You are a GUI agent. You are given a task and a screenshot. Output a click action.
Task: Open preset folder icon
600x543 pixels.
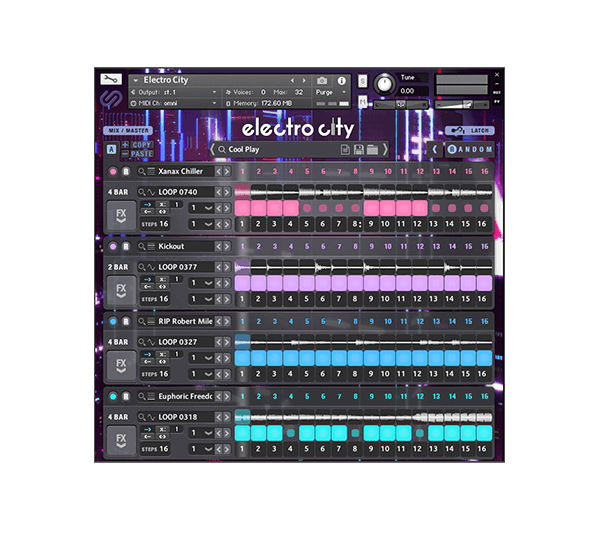(372, 149)
